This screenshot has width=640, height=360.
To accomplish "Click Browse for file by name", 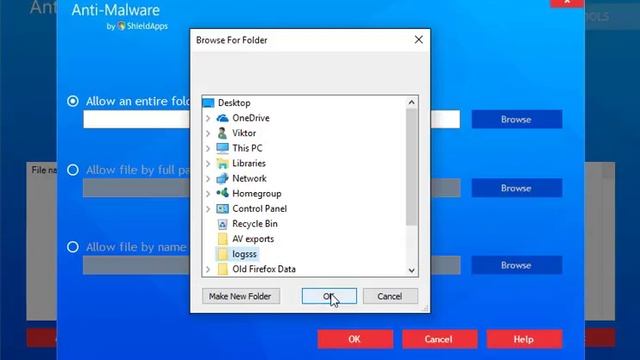I will (x=517, y=265).
